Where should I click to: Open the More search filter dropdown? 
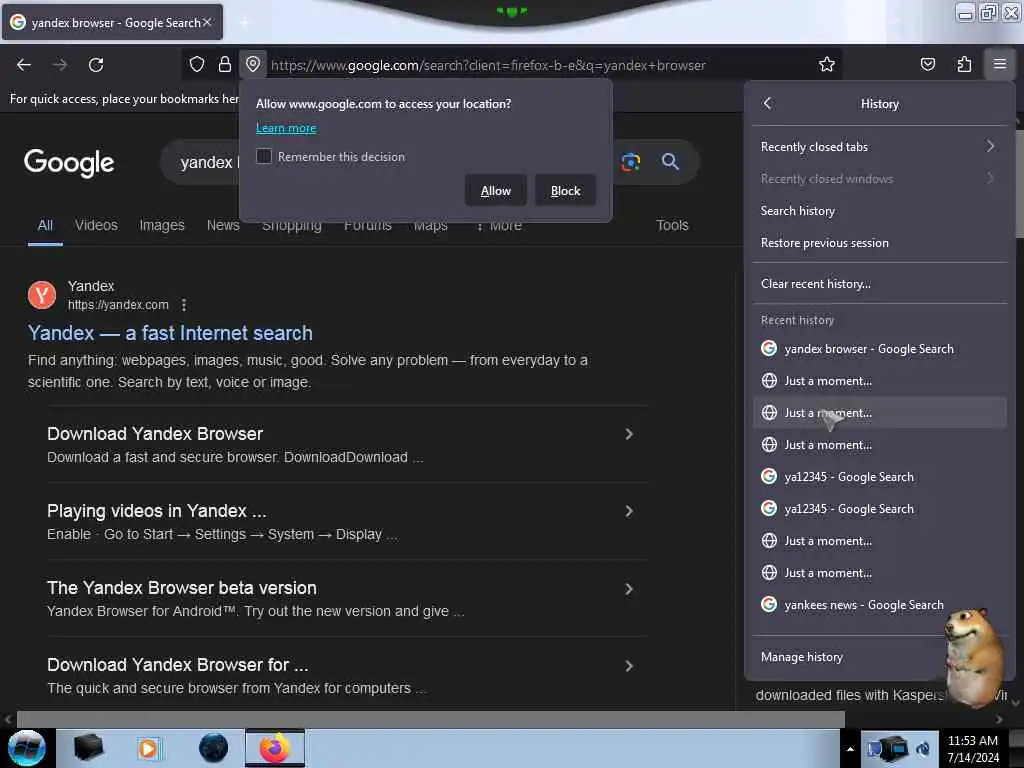(x=499, y=226)
